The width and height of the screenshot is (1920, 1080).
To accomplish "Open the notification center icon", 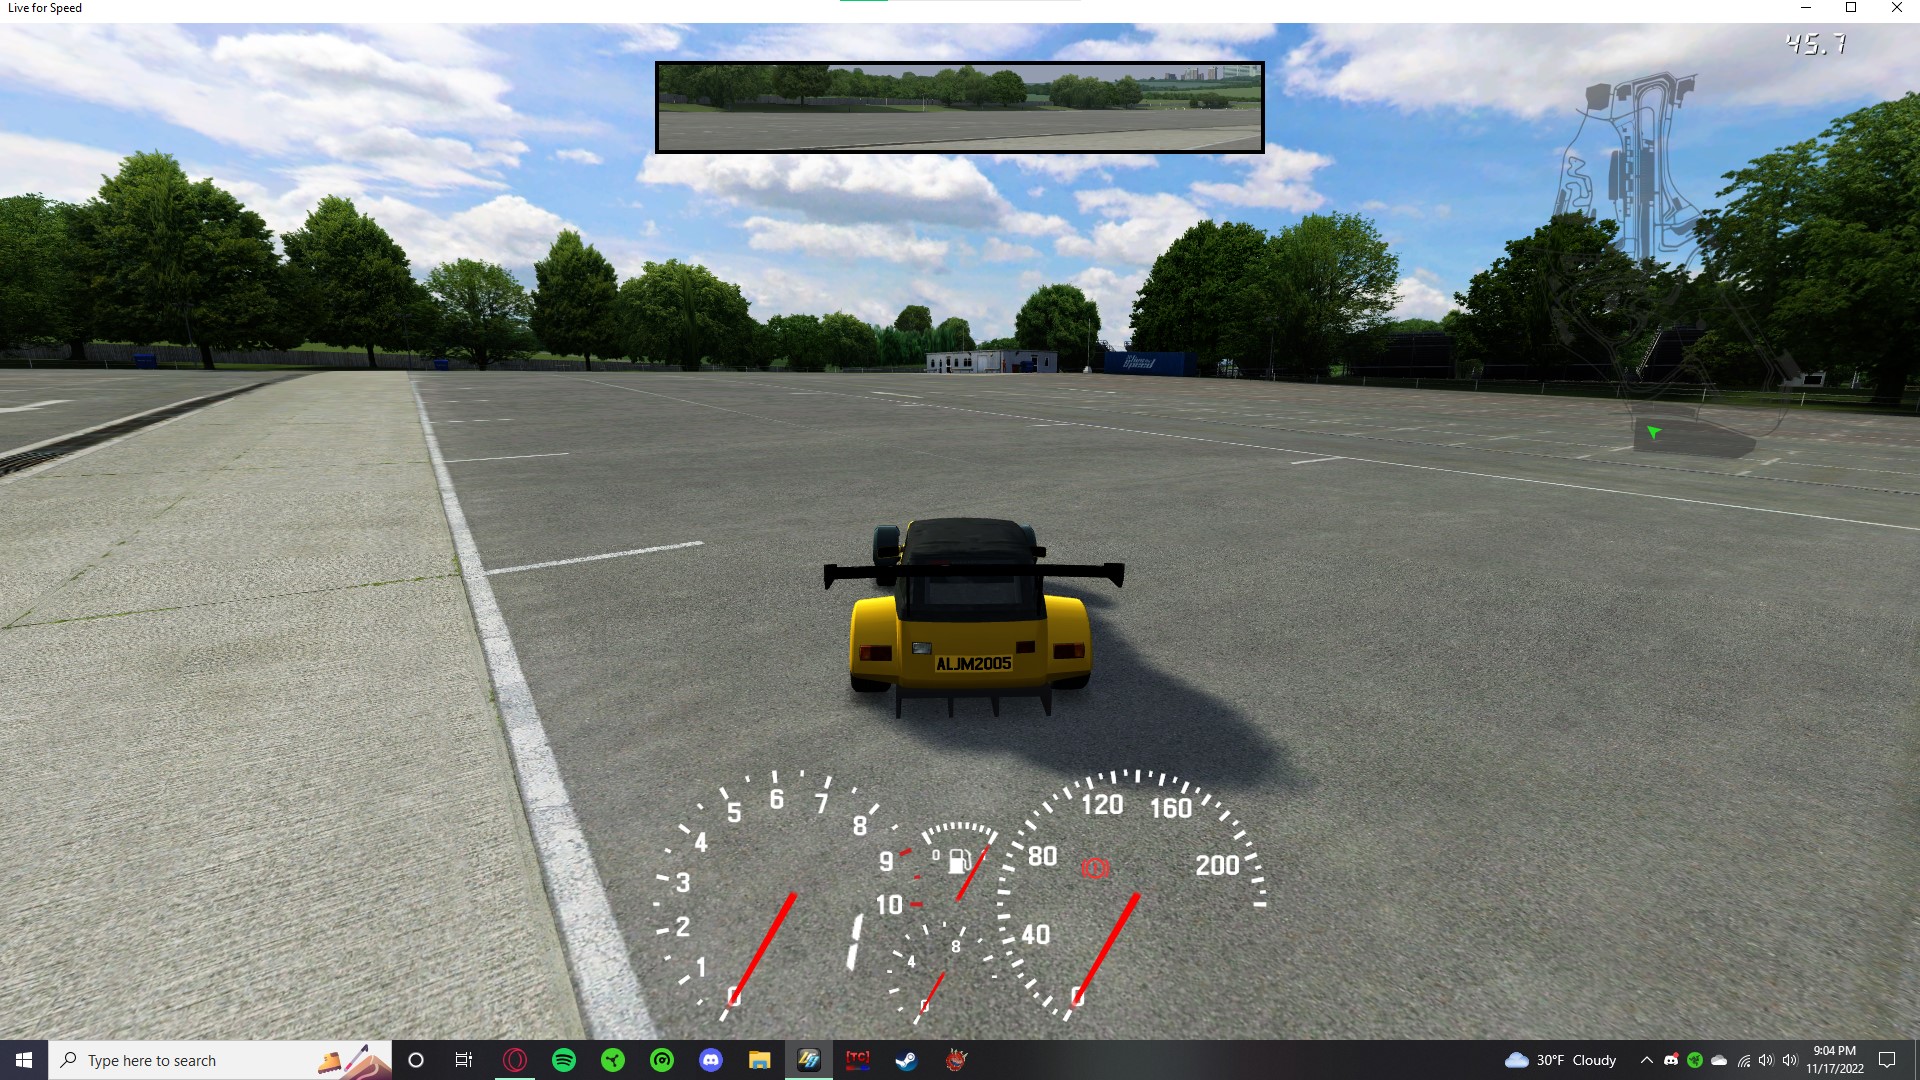I will tap(1887, 1060).
